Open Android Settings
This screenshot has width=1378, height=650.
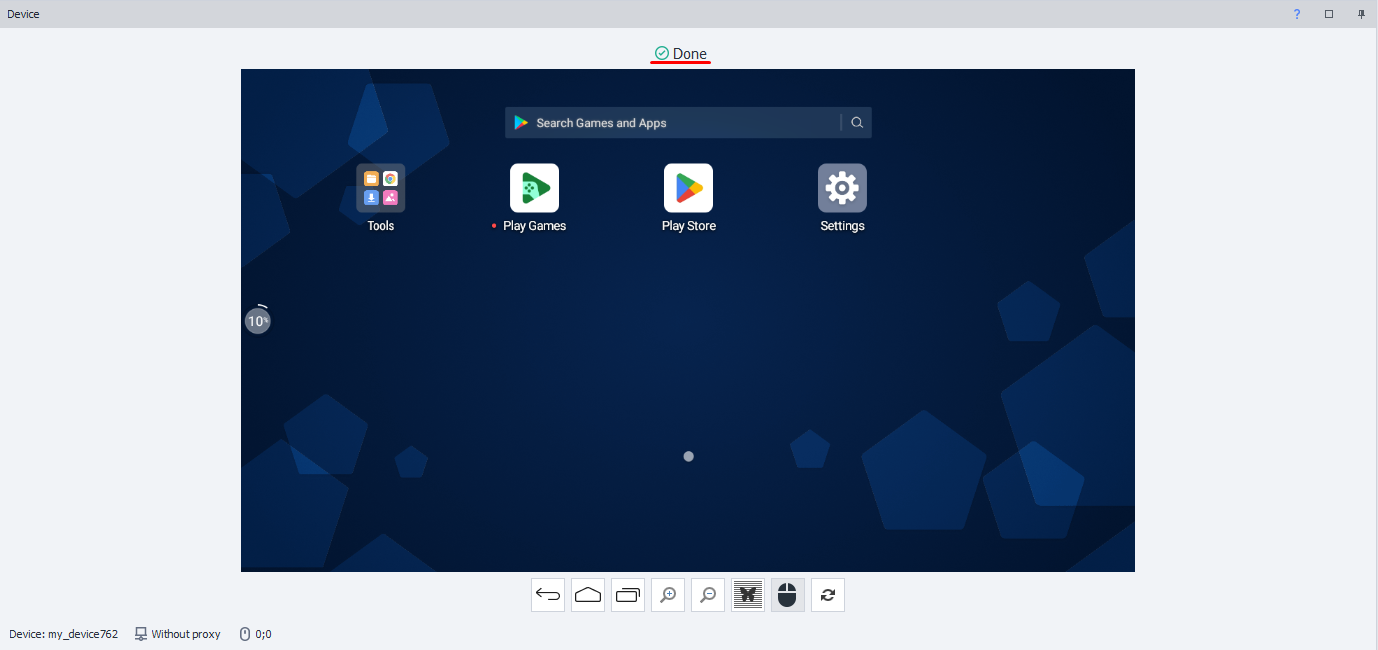tap(842, 189)
